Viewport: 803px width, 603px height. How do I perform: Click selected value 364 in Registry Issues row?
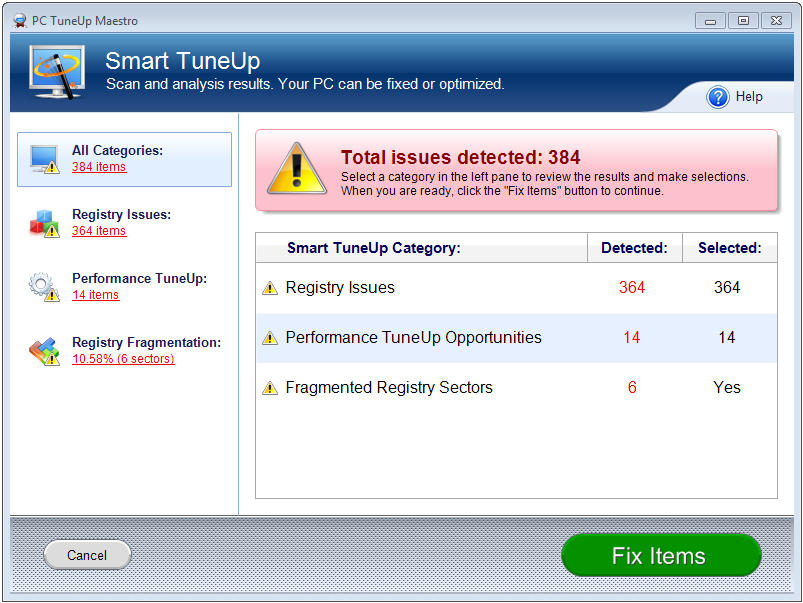727,287
